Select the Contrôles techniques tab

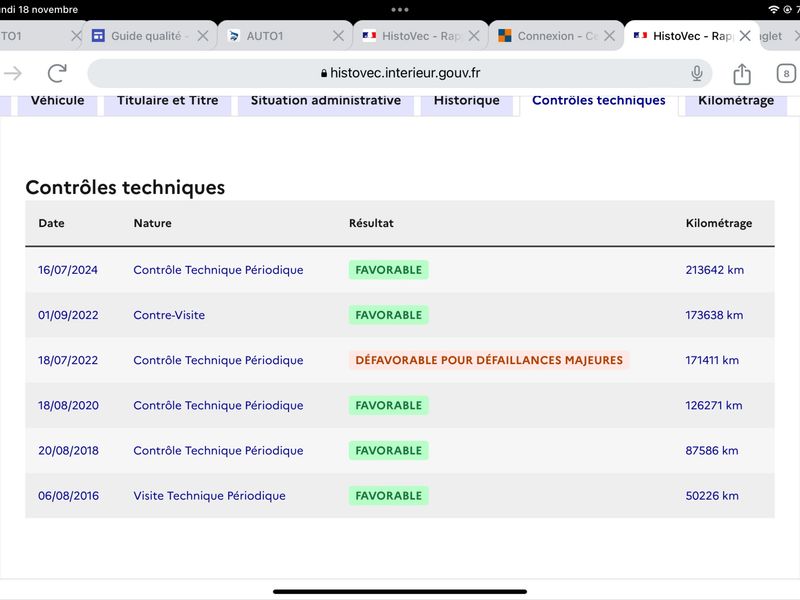pyautogui.click(x=598, y=104)
